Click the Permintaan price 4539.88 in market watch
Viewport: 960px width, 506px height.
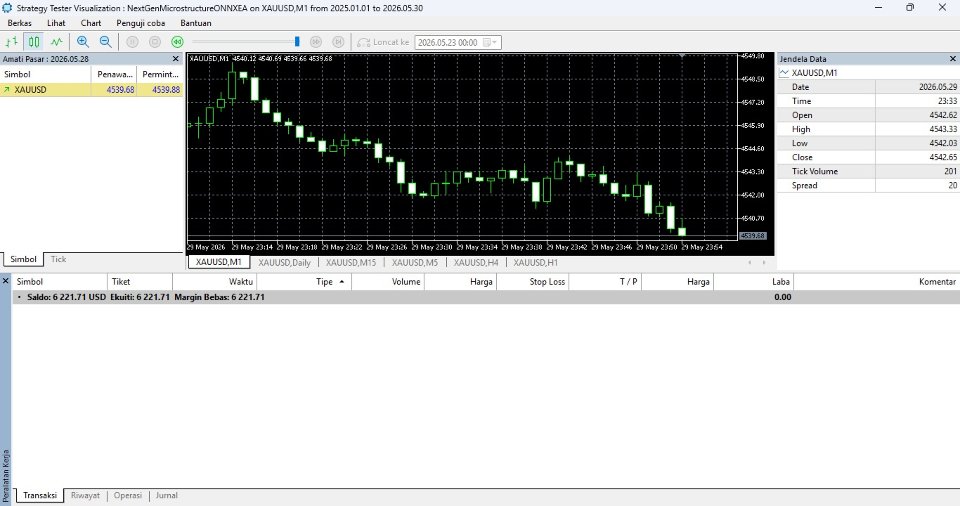click(166, 89)
